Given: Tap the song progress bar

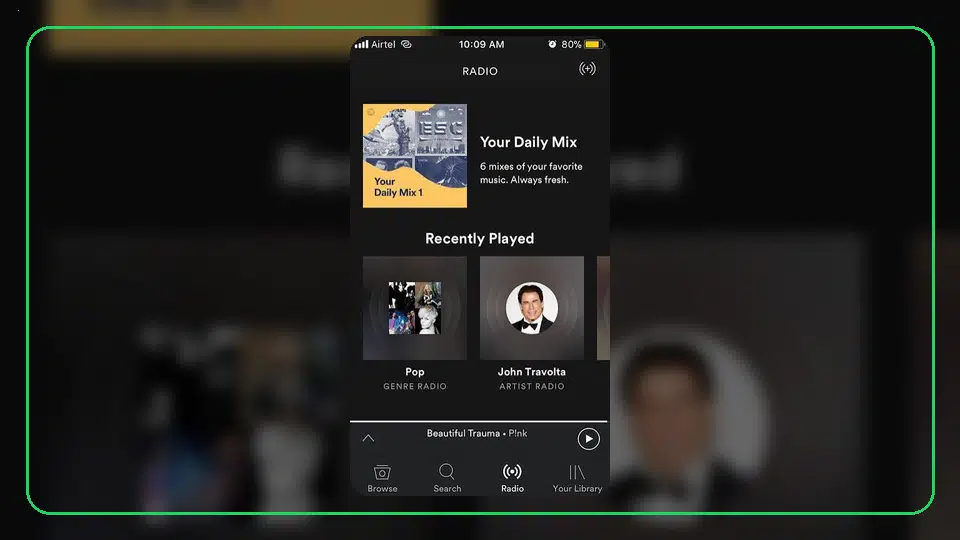Looking at the screenshot, I should (x=479, y=421).
